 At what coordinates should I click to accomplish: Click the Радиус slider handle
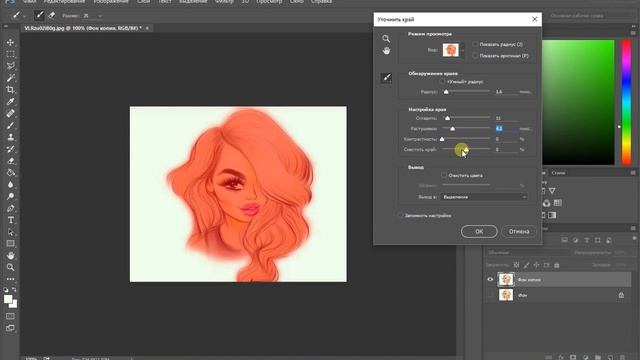(x=446, y=92)
